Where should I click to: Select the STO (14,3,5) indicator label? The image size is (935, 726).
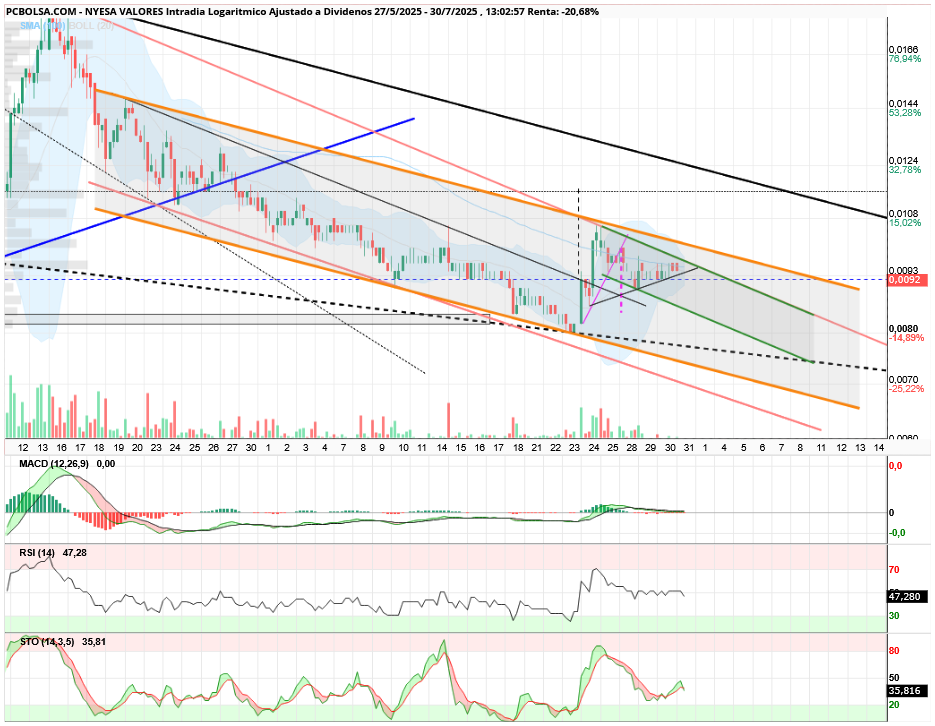47,642
